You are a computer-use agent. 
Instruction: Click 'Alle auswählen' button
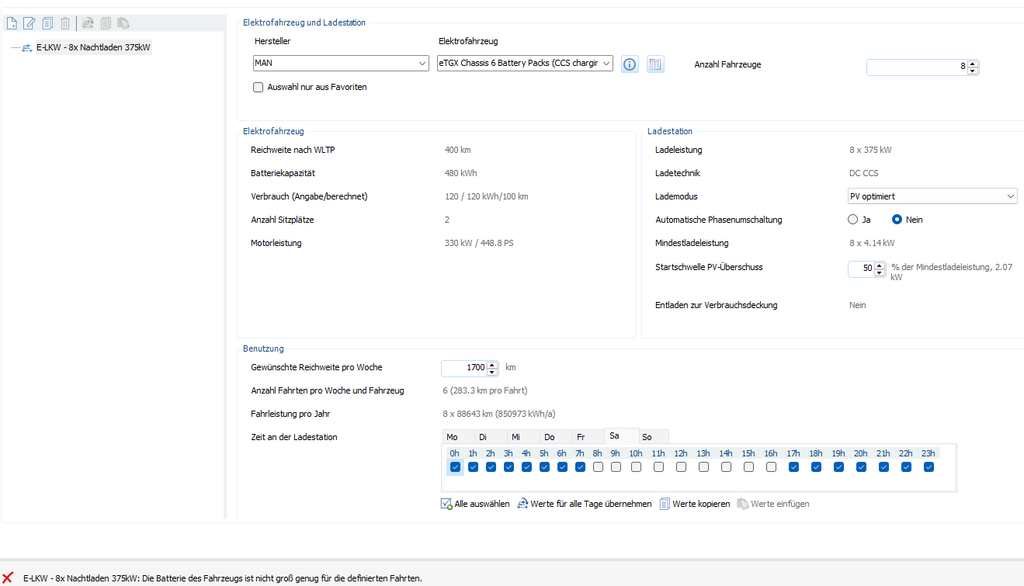click(x=475, y=504)
